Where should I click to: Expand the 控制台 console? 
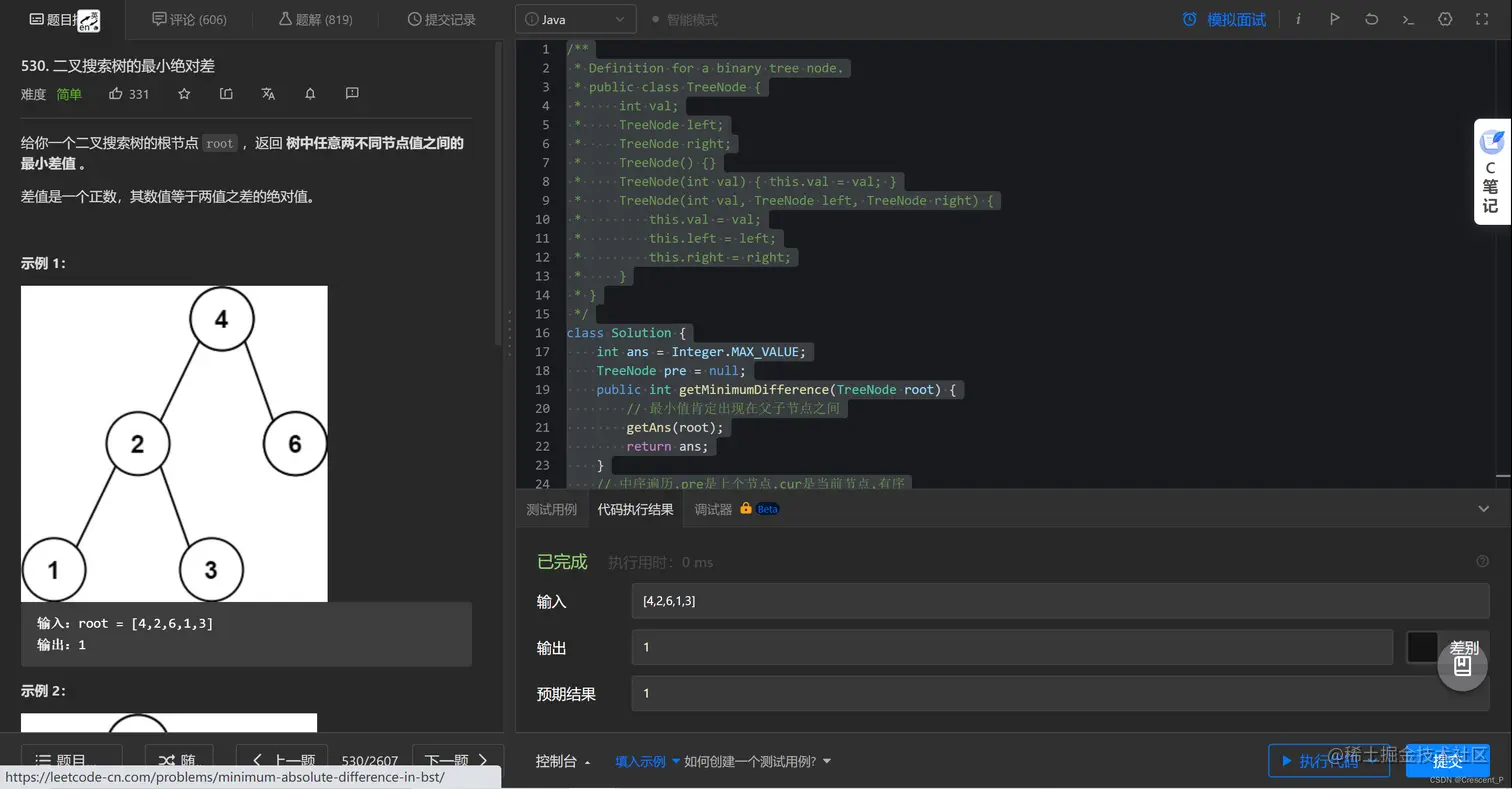(563, 761)
